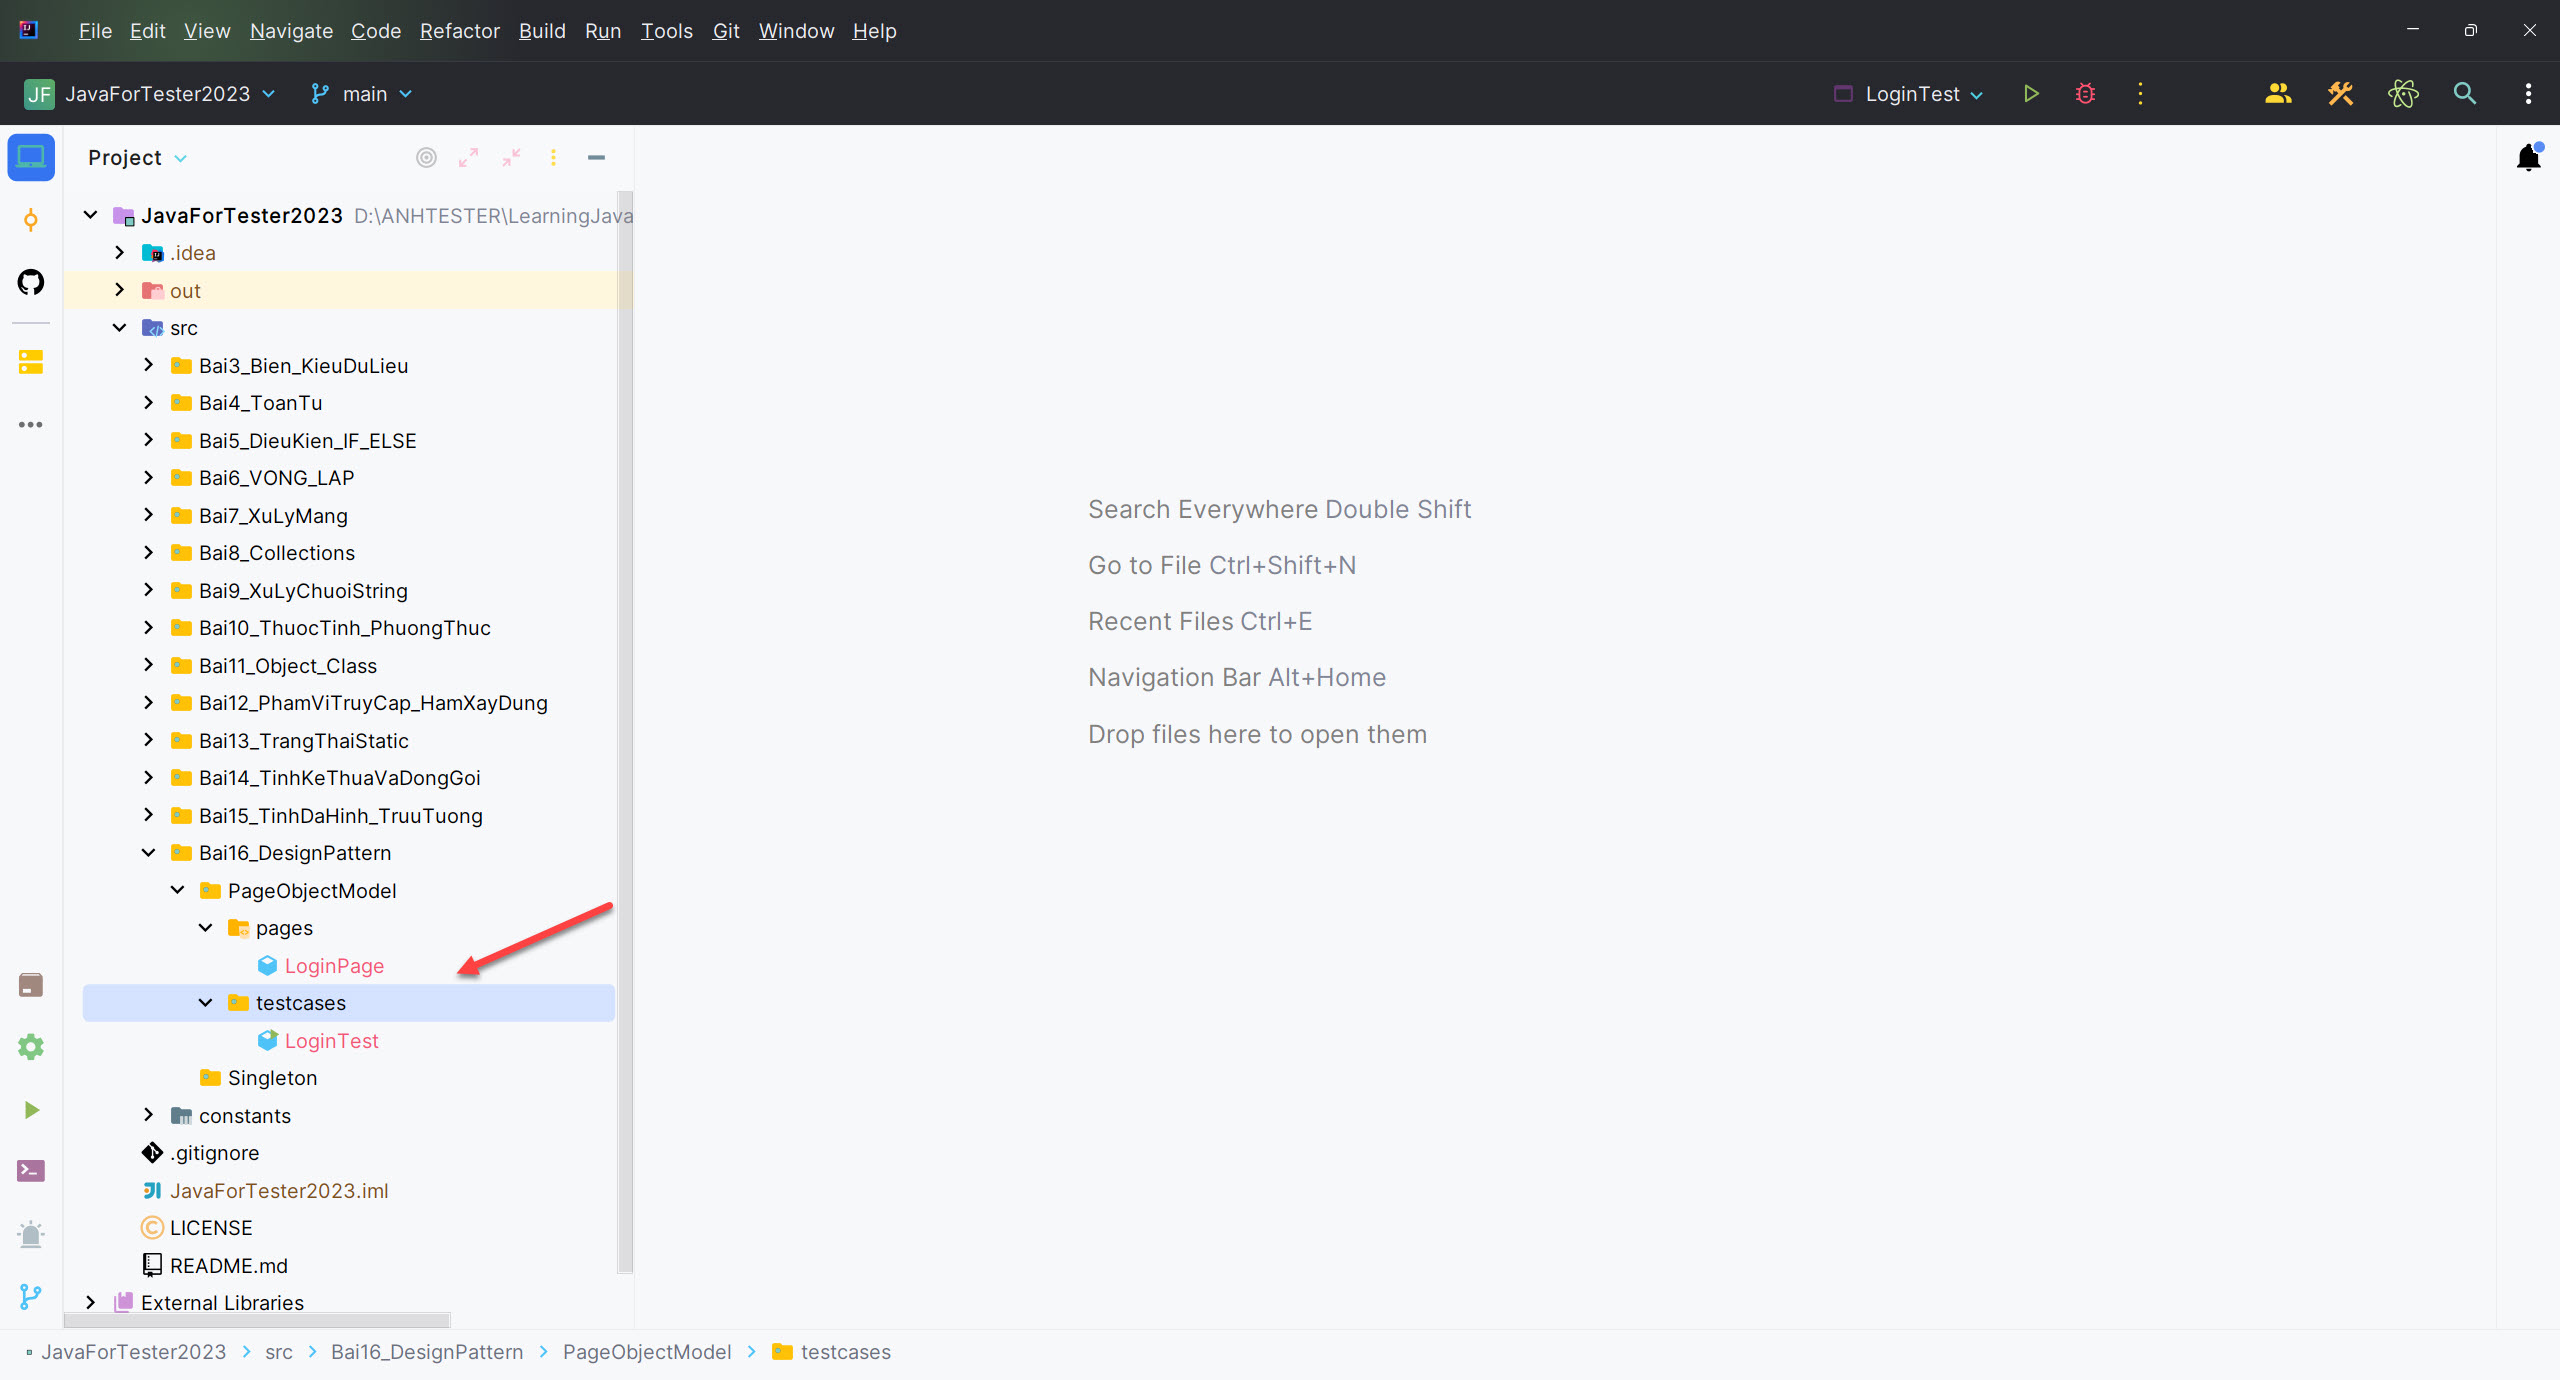Select opened file target icon
The height and width of the screenshot is (1380, 2560).
(x=426, y=158)
